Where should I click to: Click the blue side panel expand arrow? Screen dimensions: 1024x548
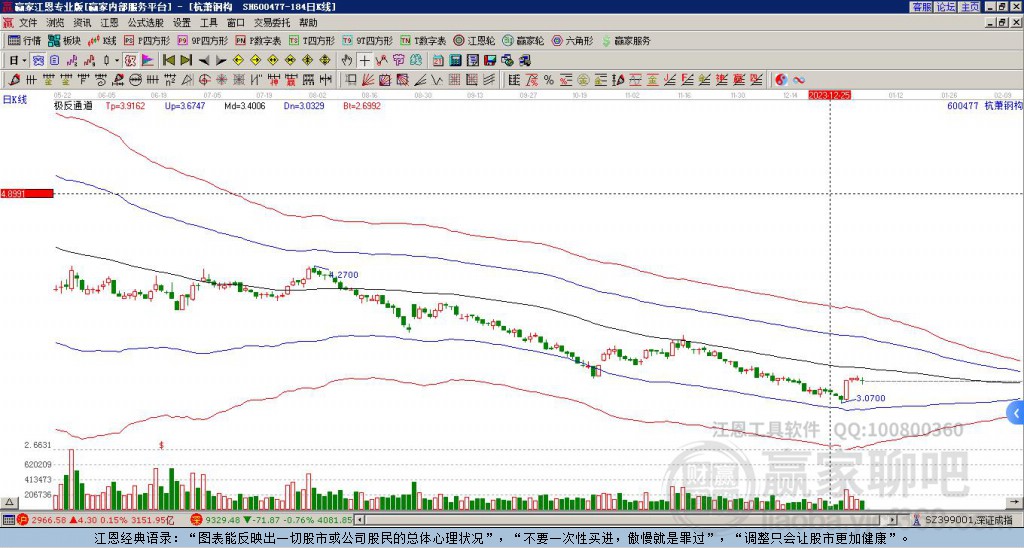coord(1016,413)
